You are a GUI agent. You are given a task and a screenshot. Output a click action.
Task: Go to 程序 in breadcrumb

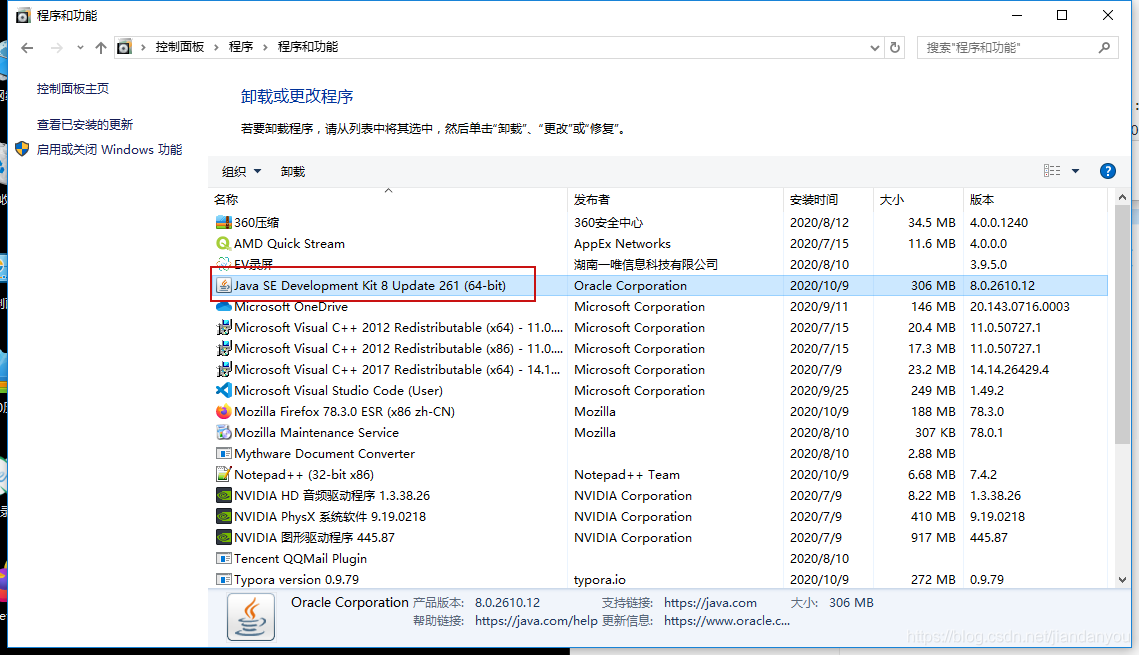(241, 47)
